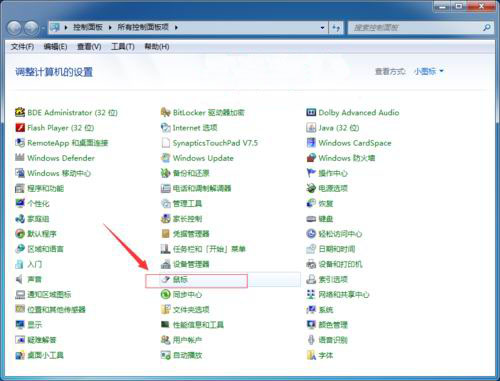Click the 个性化 icon
Screen dimensions: 500x381
pyautogui.click(x=20, y=203)
